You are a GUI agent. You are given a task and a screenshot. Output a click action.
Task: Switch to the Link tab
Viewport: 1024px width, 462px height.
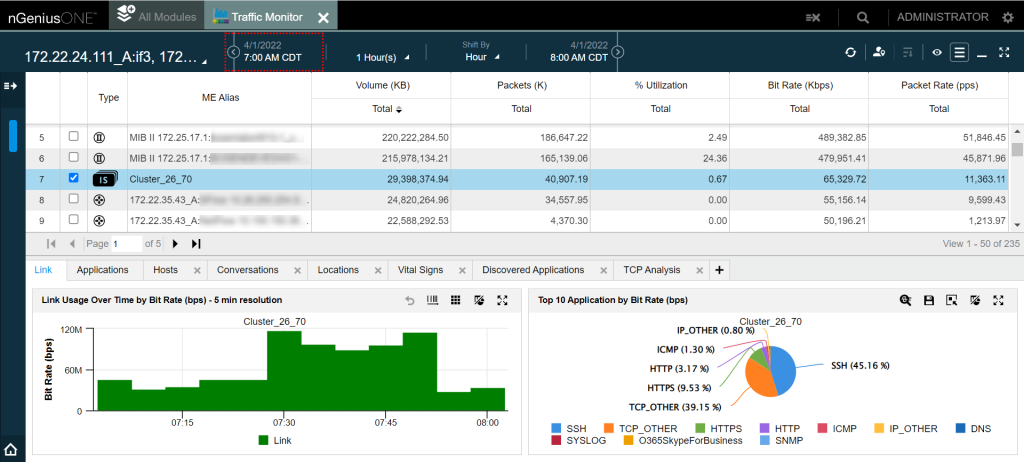pos(43,270)
